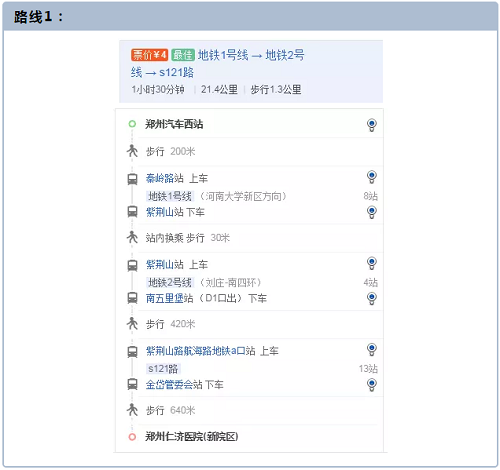This screenshot has height=470, width=500.
Task: Open the 秦岭路站 station link
Action: pos(165,178)
